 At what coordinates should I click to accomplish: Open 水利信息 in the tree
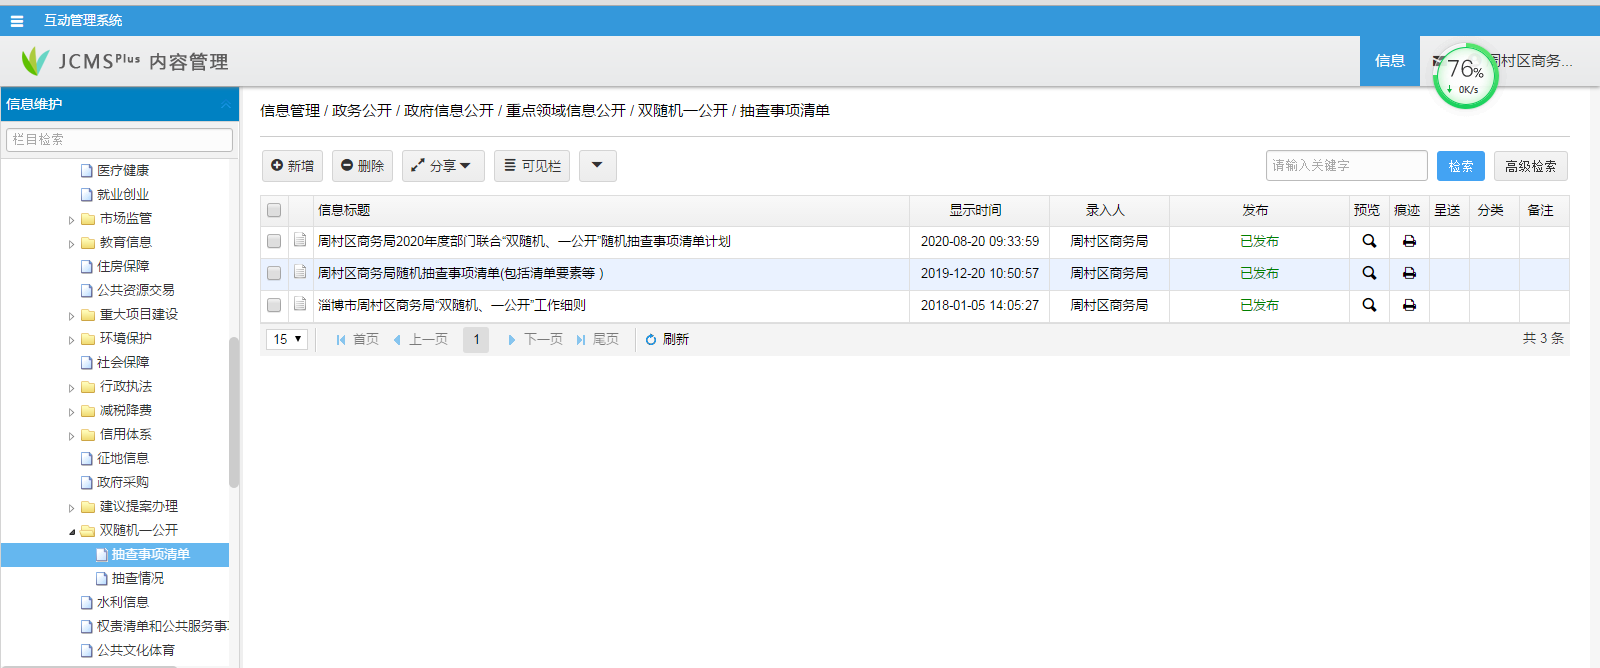tap(114, 603)
